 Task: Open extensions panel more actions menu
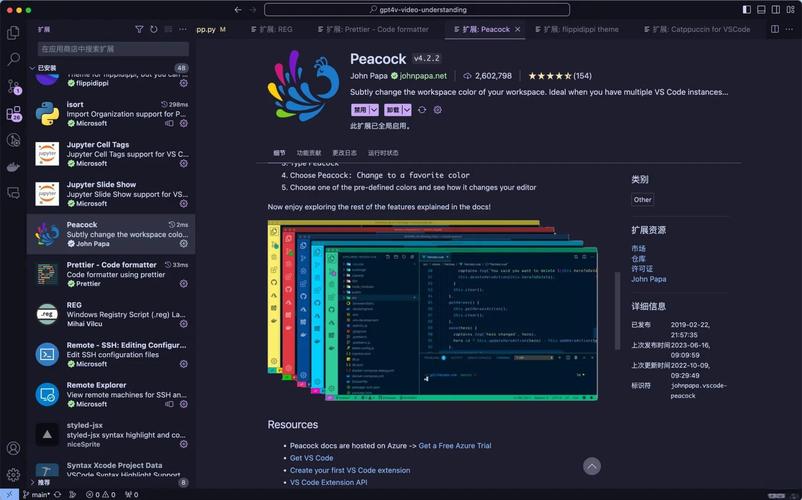click(183, 30)
